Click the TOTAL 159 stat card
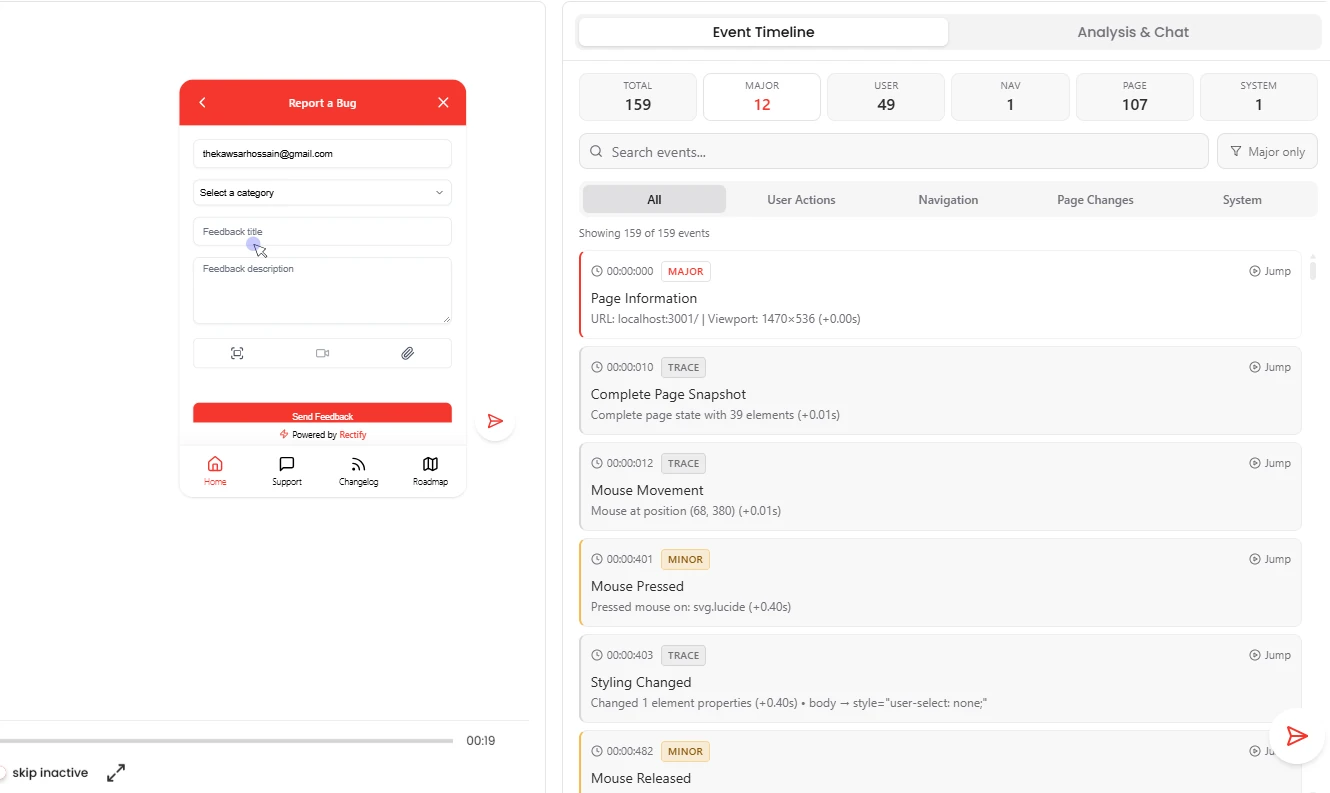The width and height of the screenshot is (1330, 793). (638, 97)
